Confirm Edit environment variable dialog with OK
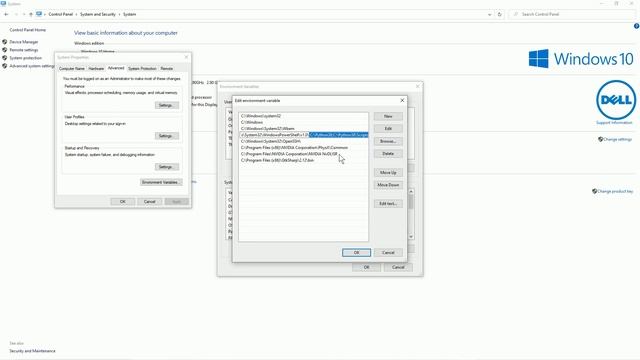Image resolution: width=640 pixels, height=360 pixels. (356, 253)
